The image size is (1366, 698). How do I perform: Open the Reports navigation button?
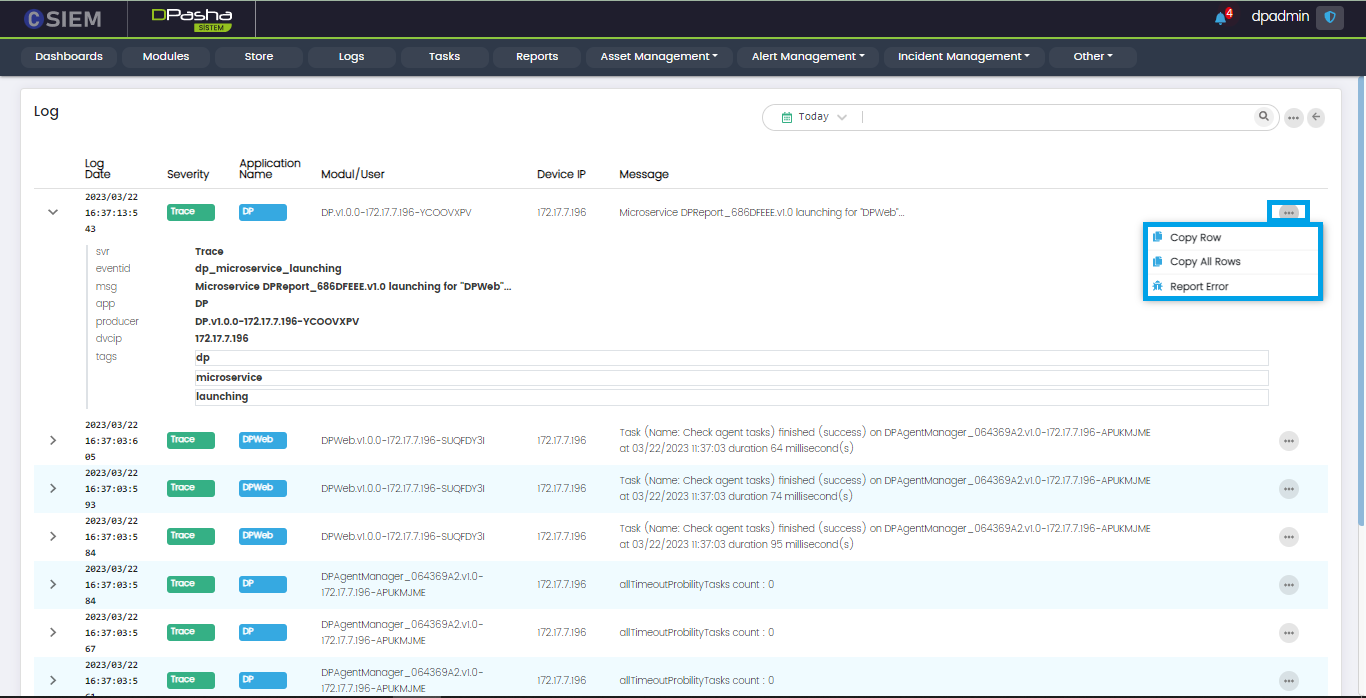pyautogui.click(x=537, y=57)
